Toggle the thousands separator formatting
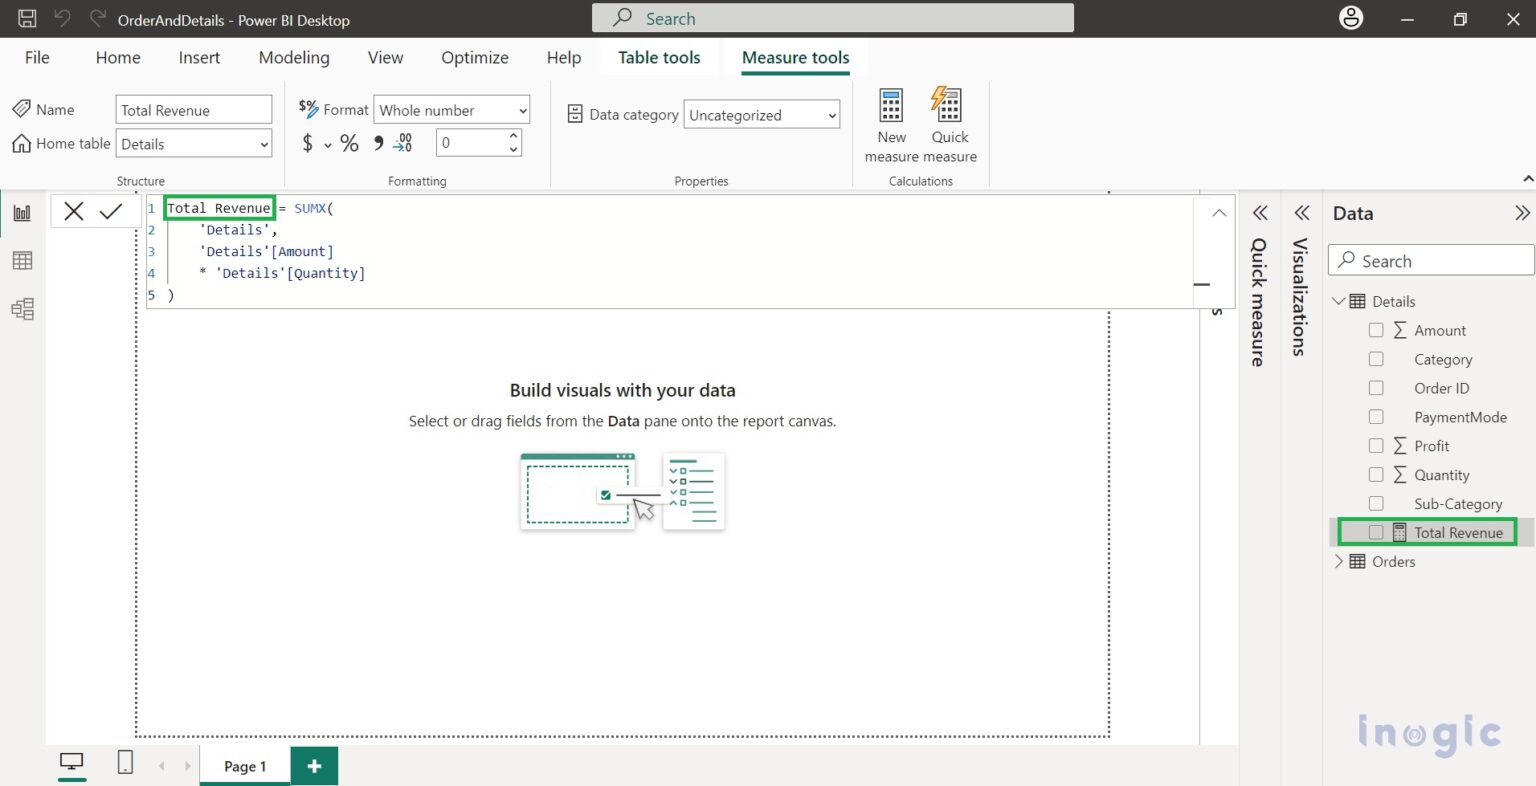 point(376,142)
